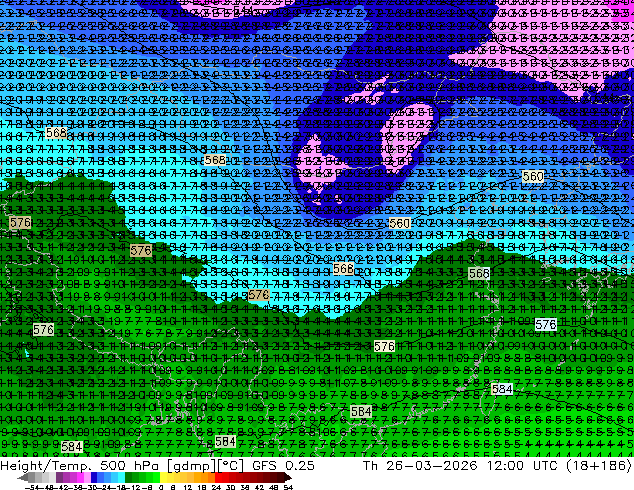Click the dark blue legend swatch

[94, 478]
